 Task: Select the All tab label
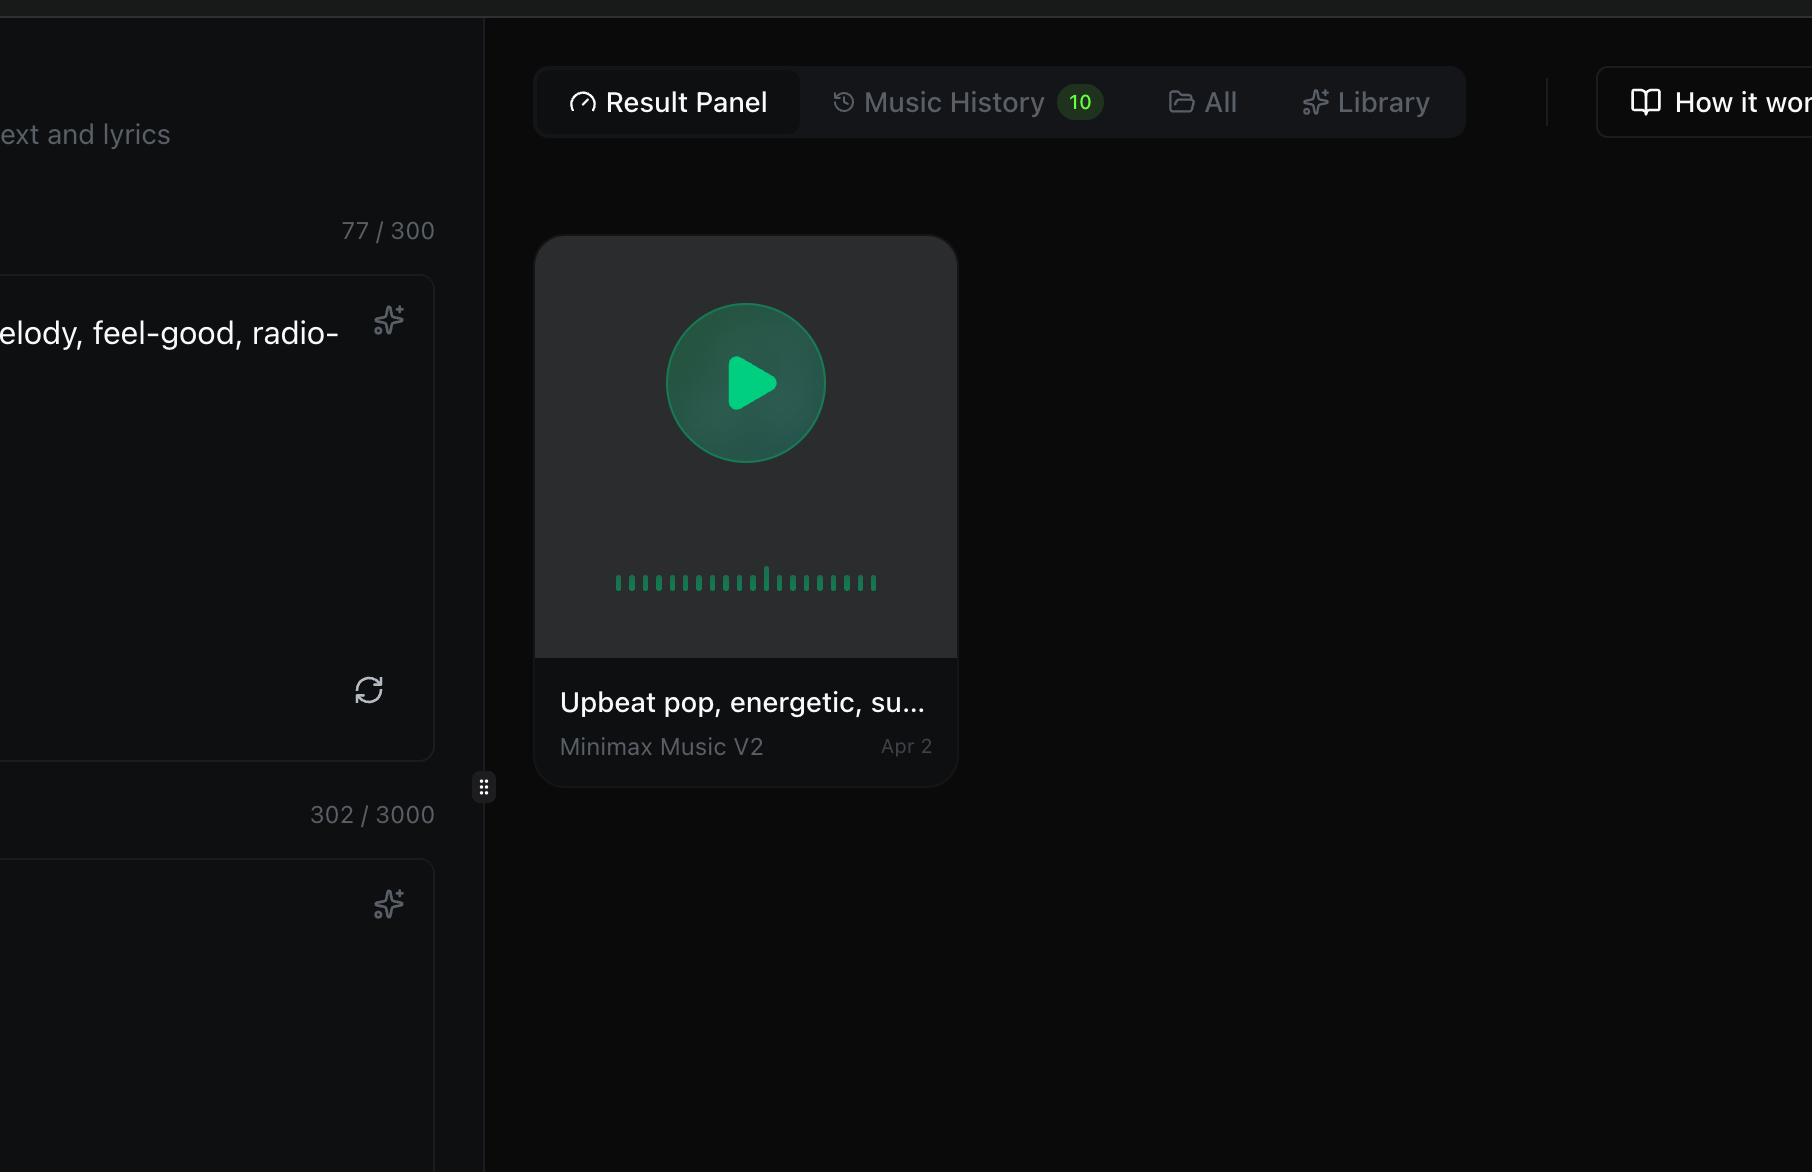point(1220,102)
